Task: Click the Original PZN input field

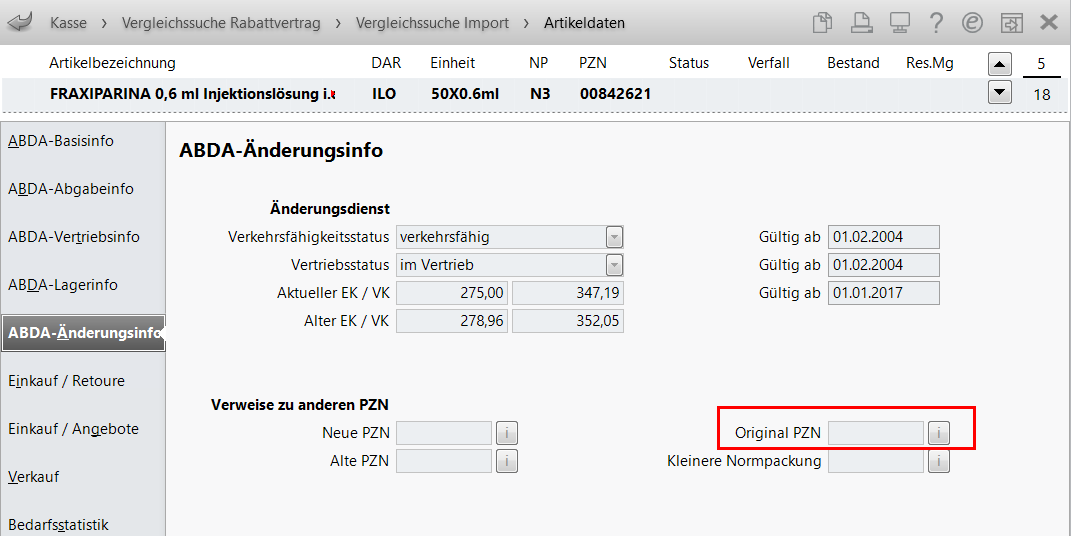Action: click(875, 433)
